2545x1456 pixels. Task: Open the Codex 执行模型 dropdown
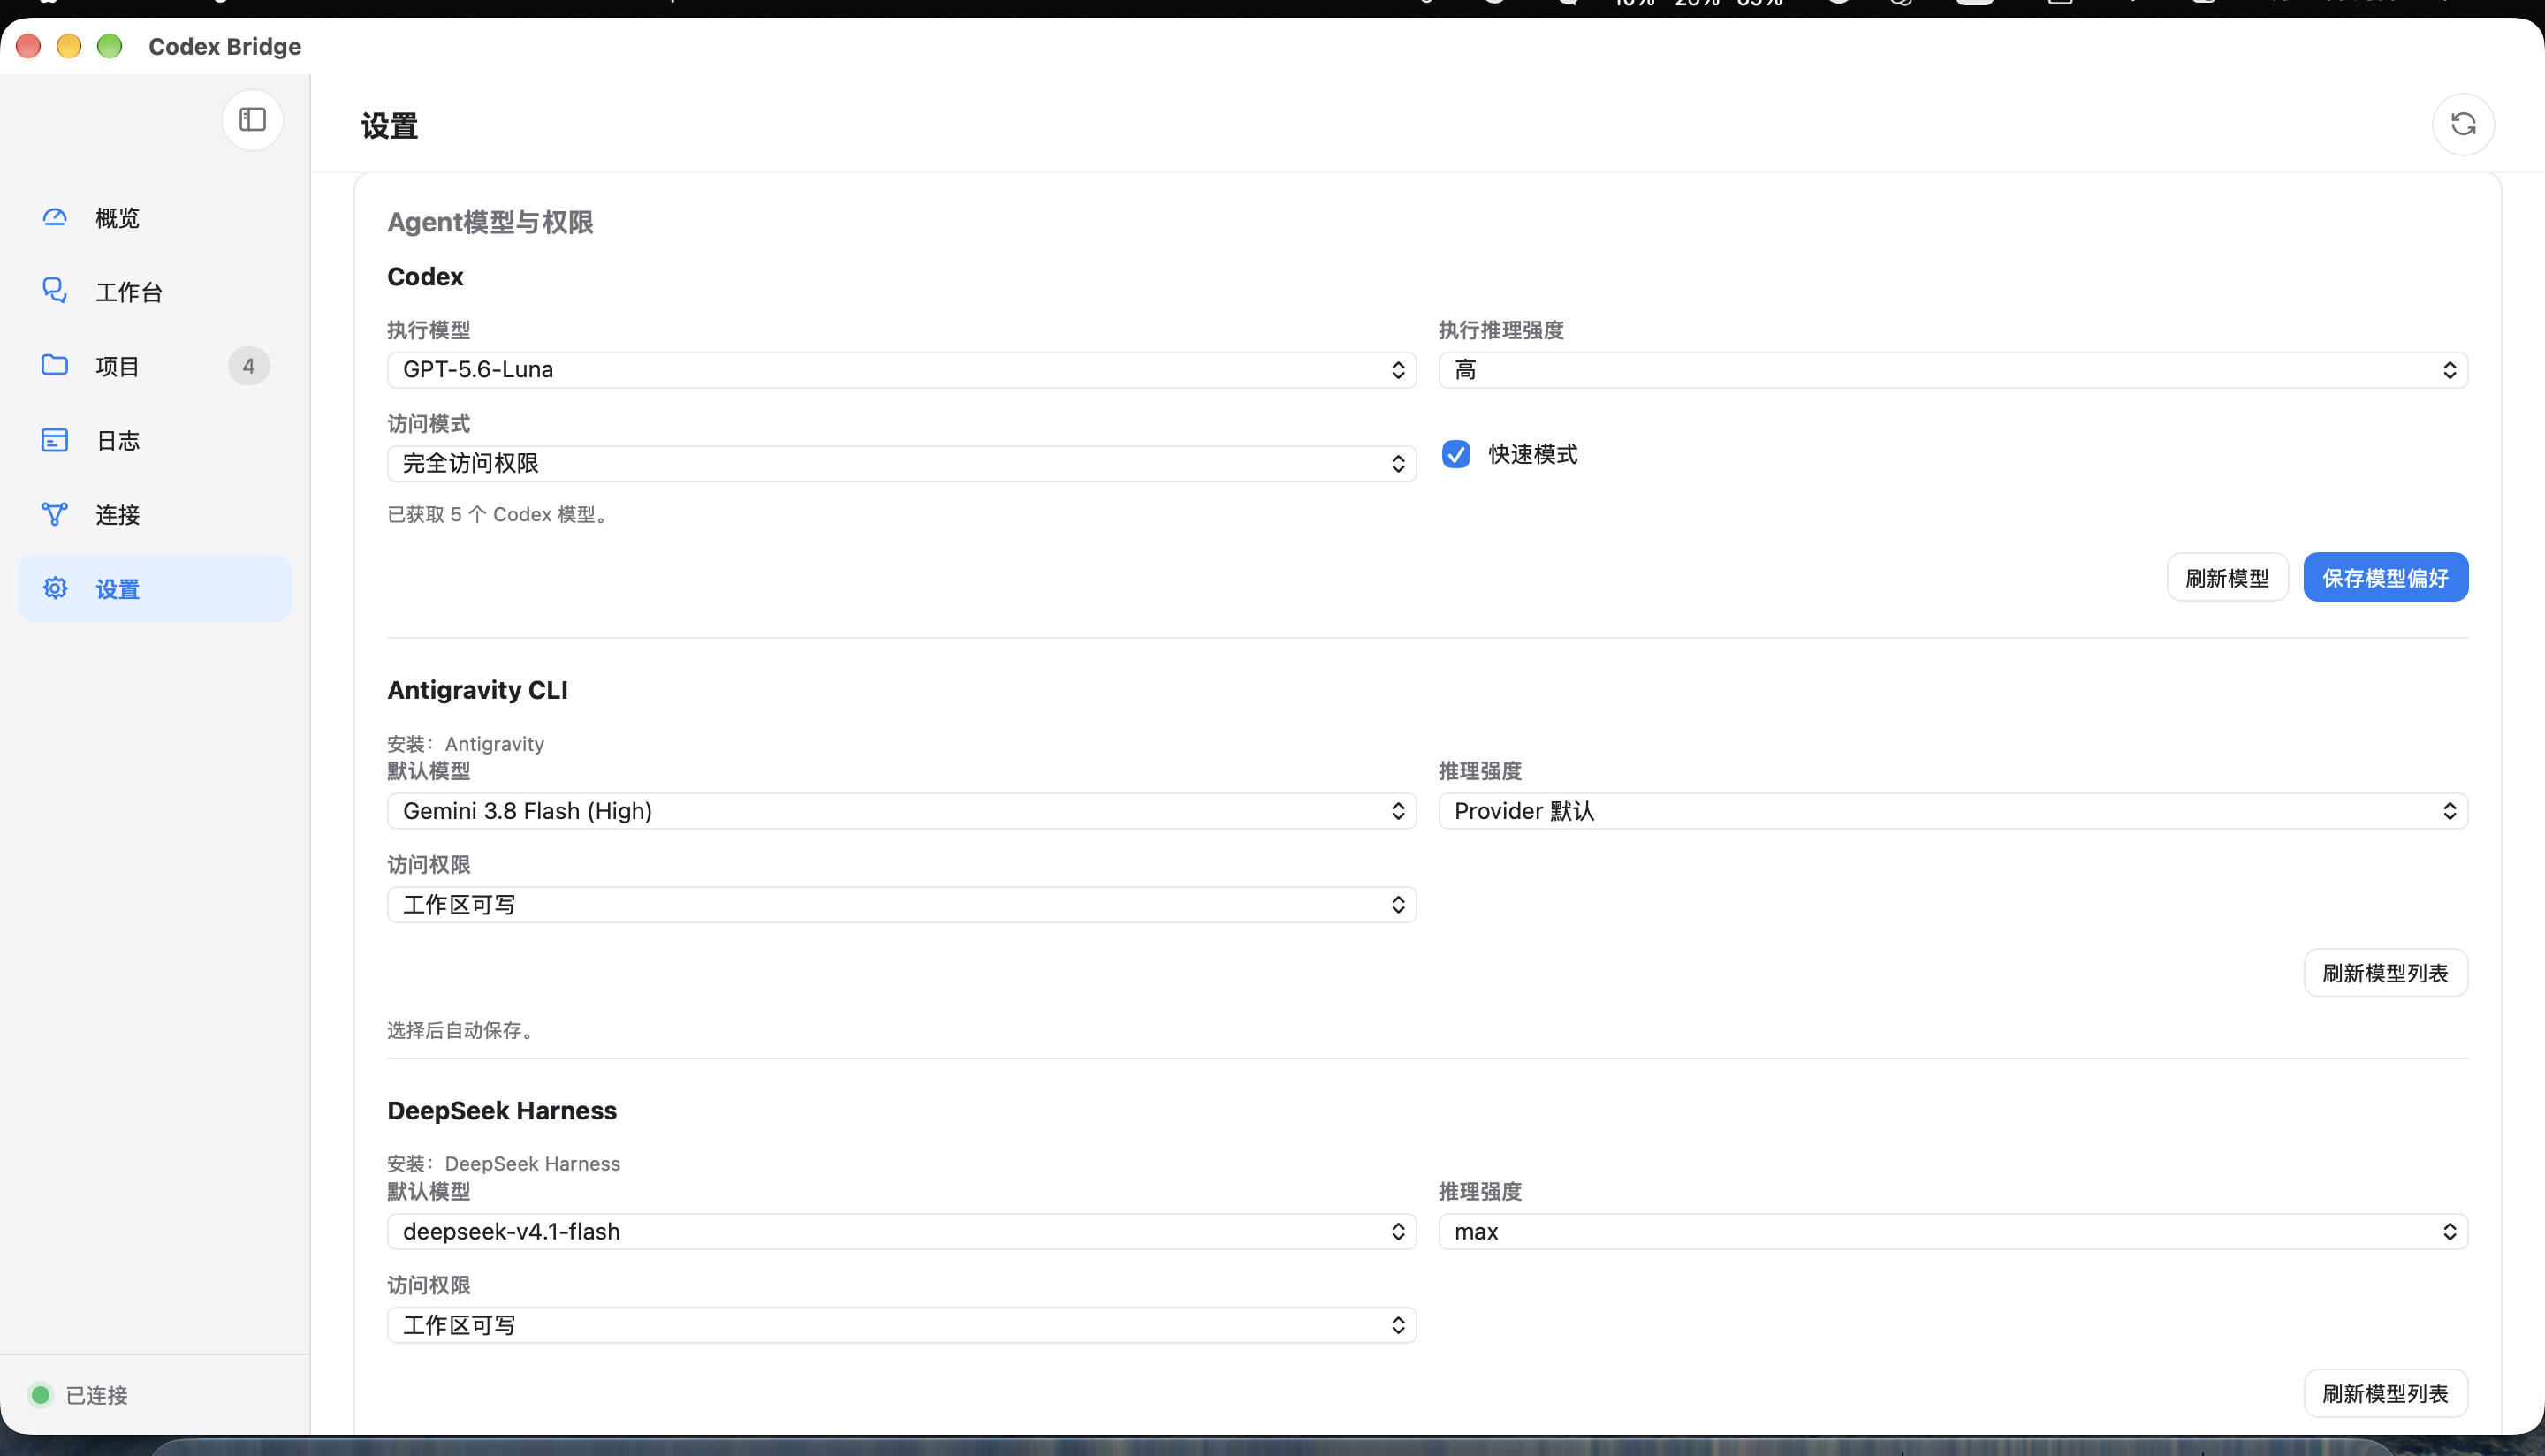point(902,370)
